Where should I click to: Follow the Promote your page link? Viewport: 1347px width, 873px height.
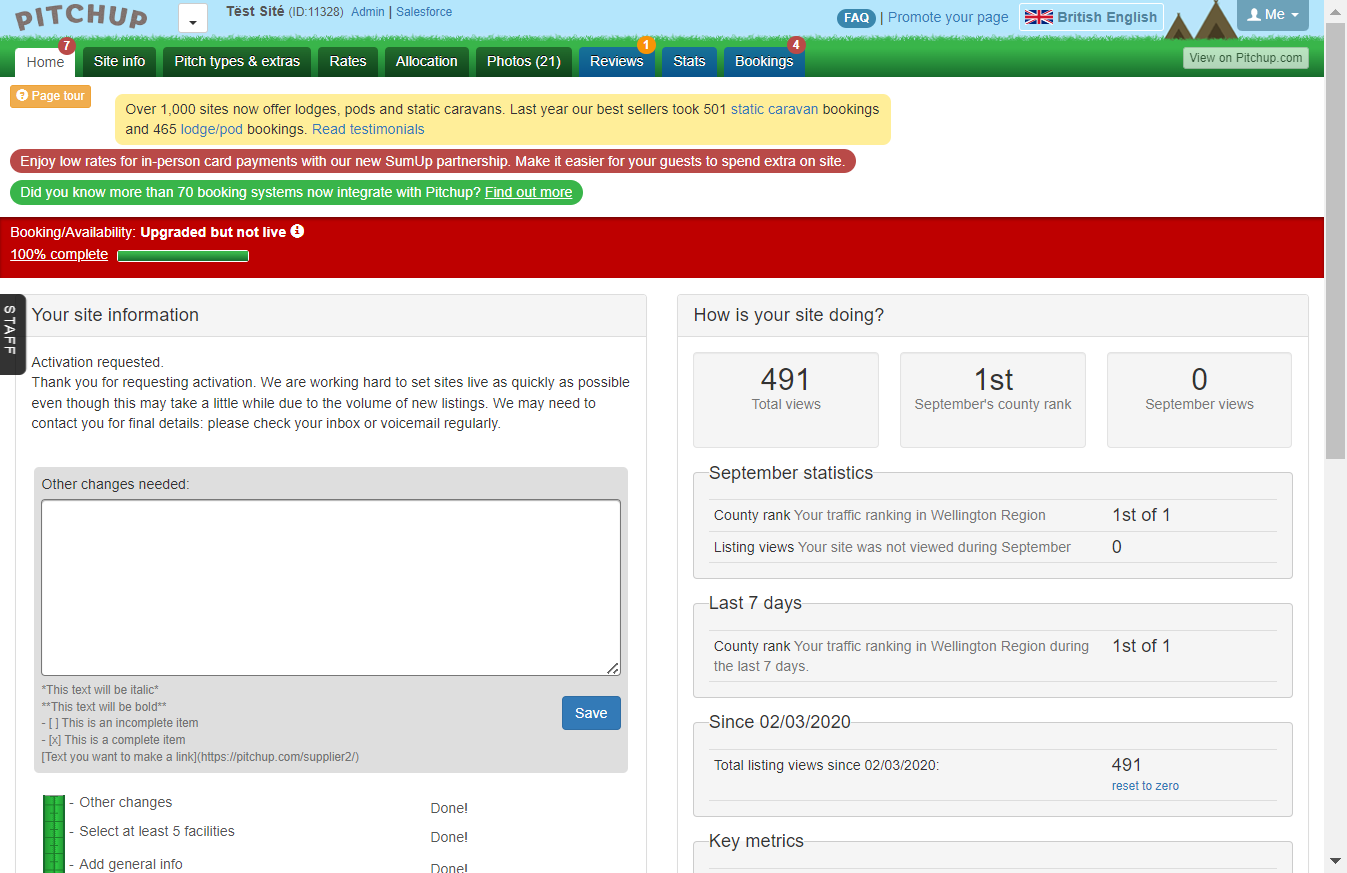tap(948, 17)
